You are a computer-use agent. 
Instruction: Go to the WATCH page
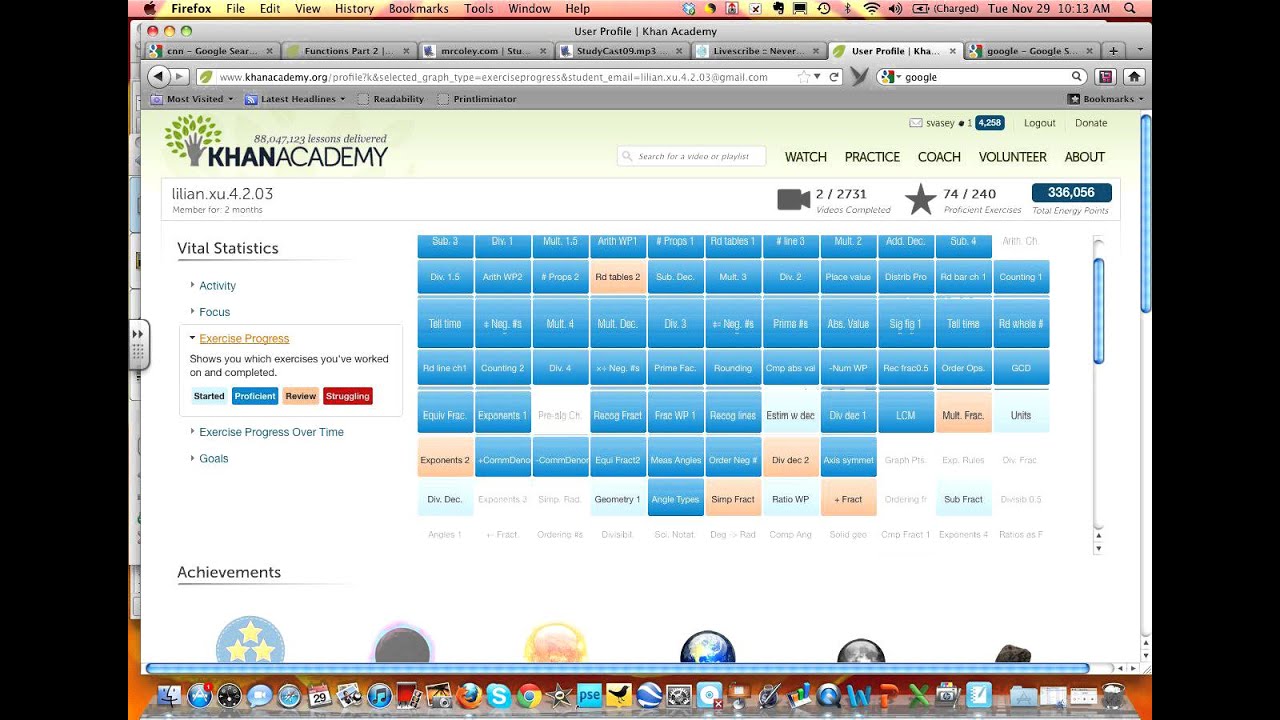806,157
